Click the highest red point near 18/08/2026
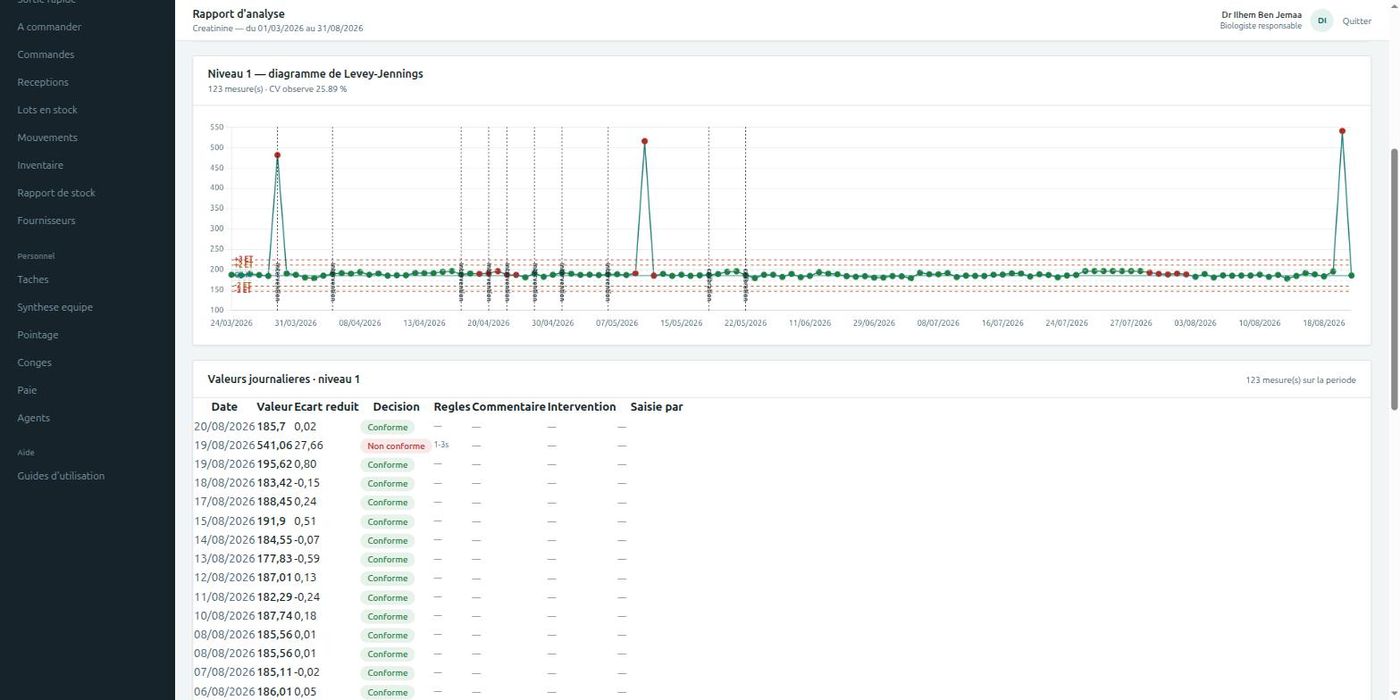The height and width of the screenshot is (700, 1400). click(1342, 131)
